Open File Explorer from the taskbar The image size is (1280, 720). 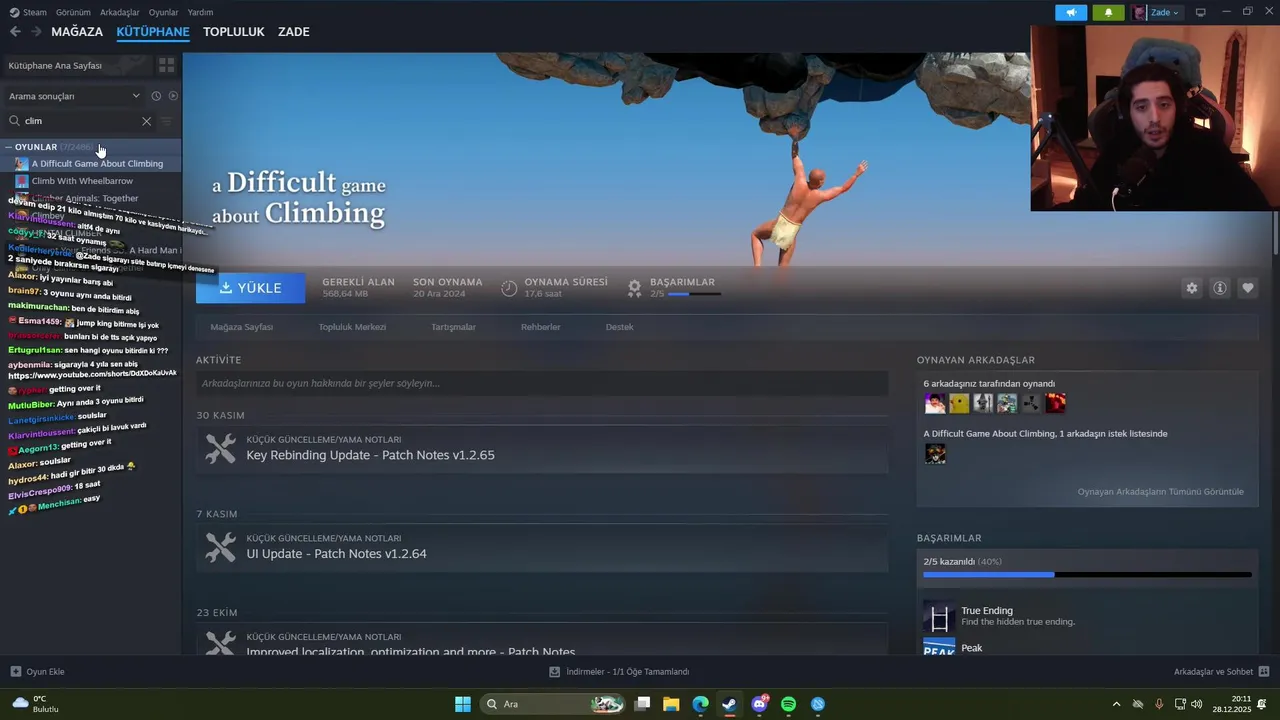[x=671, y=704]
